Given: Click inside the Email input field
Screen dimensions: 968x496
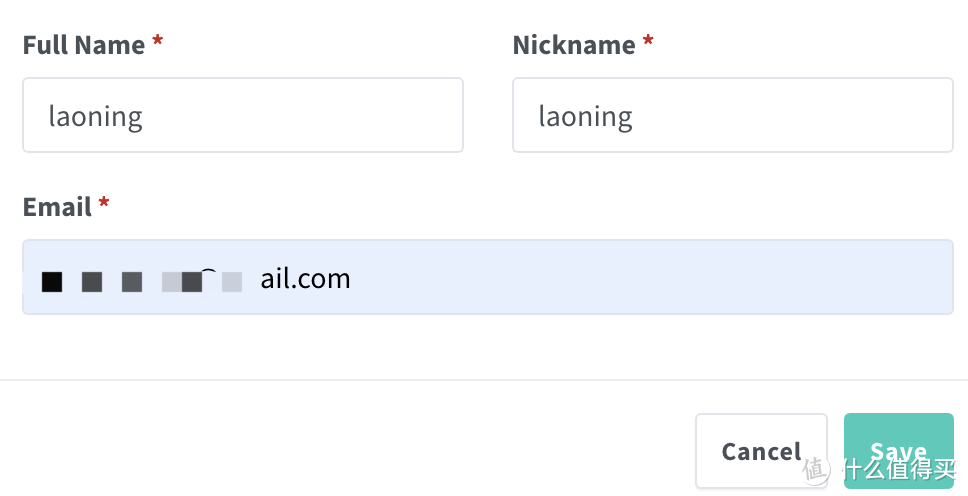Looking at the screenshot, I should 488,277.
